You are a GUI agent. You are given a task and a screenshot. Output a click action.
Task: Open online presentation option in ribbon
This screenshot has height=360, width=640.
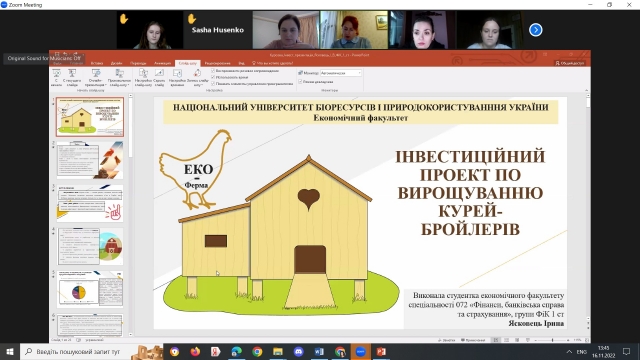96,77
